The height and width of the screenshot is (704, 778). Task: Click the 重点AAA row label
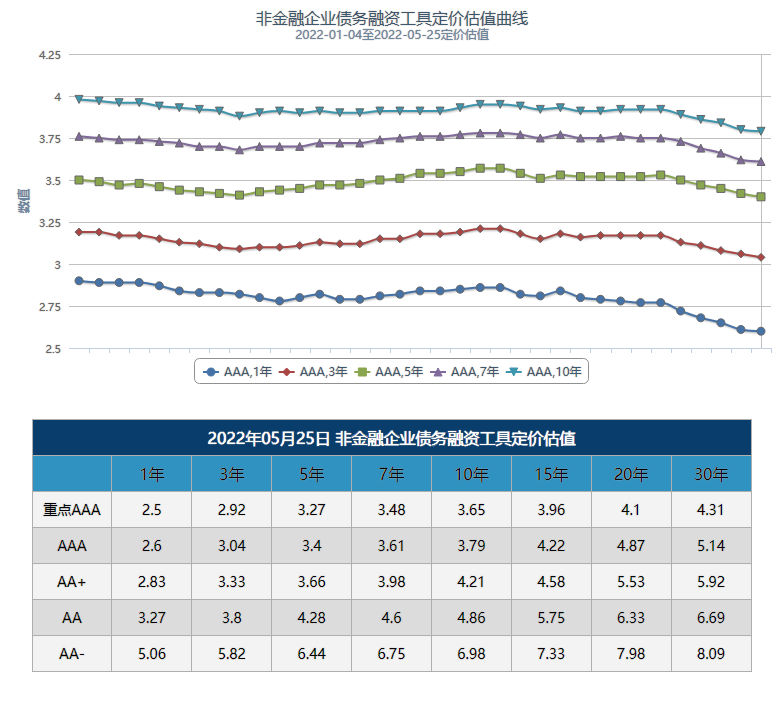pos(72,510)
